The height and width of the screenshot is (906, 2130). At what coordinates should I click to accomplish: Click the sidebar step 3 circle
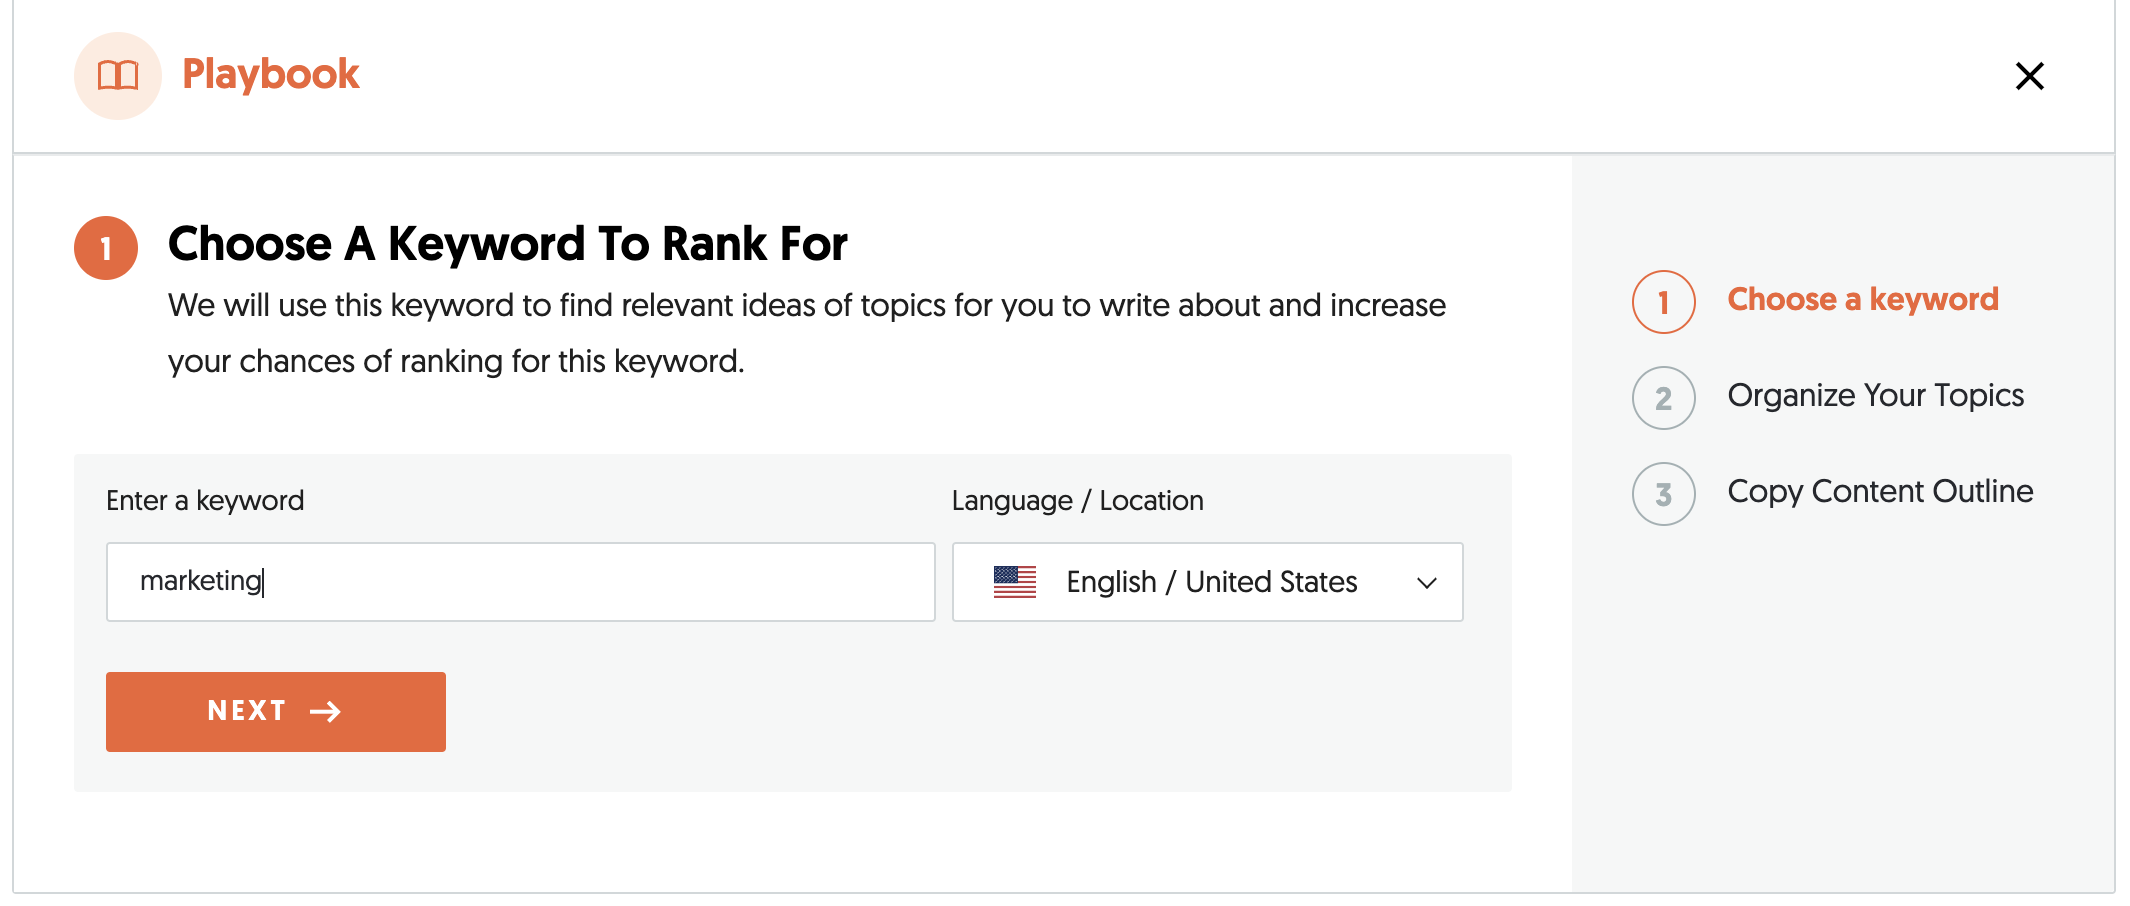point(1663,494)
